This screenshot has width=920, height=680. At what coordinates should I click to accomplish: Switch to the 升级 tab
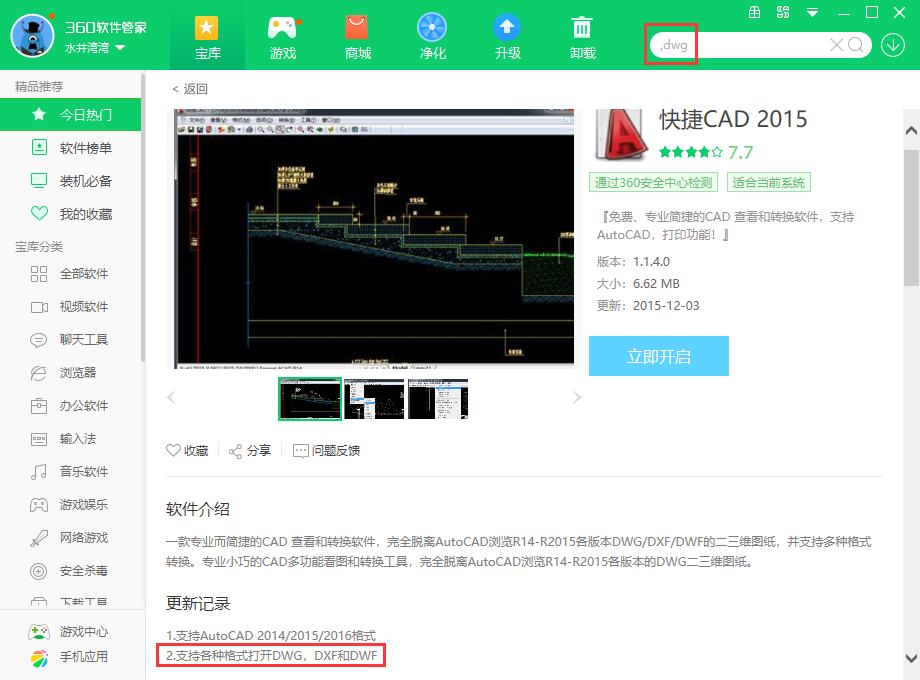click(508, 38)
